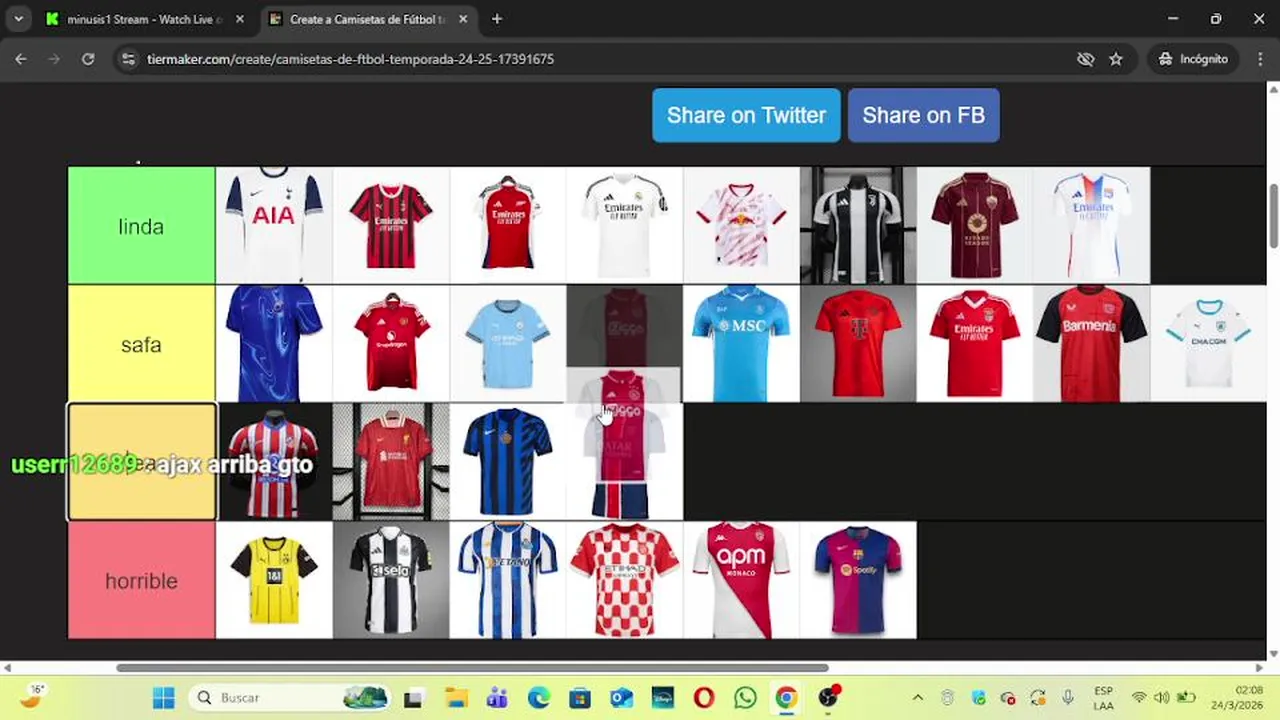Click the Share on FB button
Image resolution: width=1280 pixels, height=720 pixels.
click(923, 115)
